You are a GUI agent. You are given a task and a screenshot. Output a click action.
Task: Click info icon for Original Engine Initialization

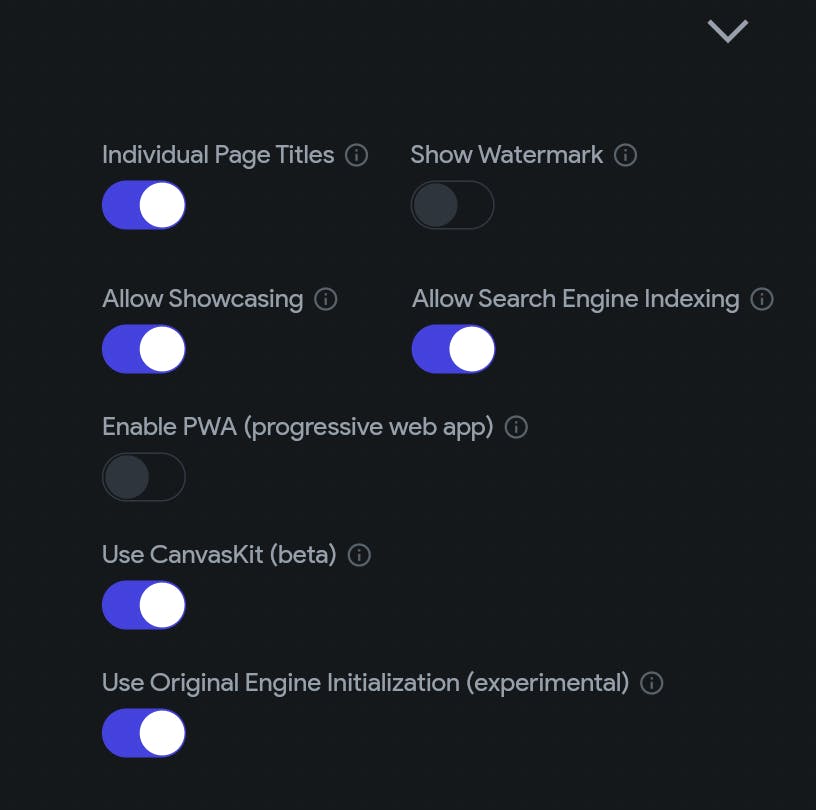652,683
